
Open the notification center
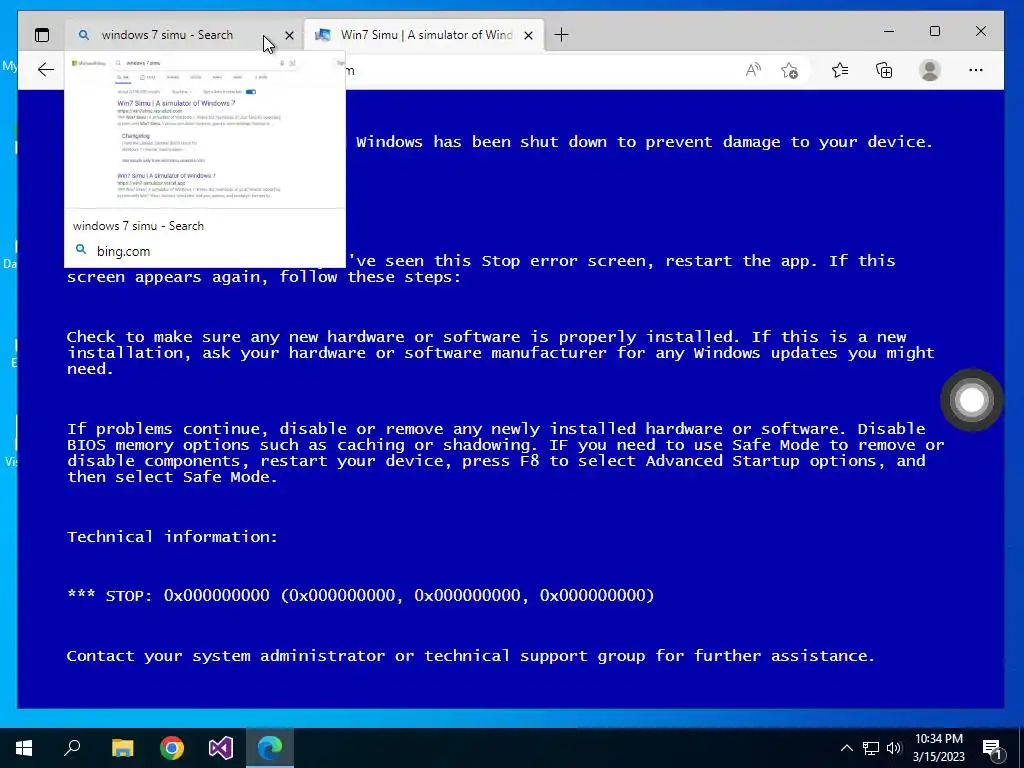coord(992,748)
